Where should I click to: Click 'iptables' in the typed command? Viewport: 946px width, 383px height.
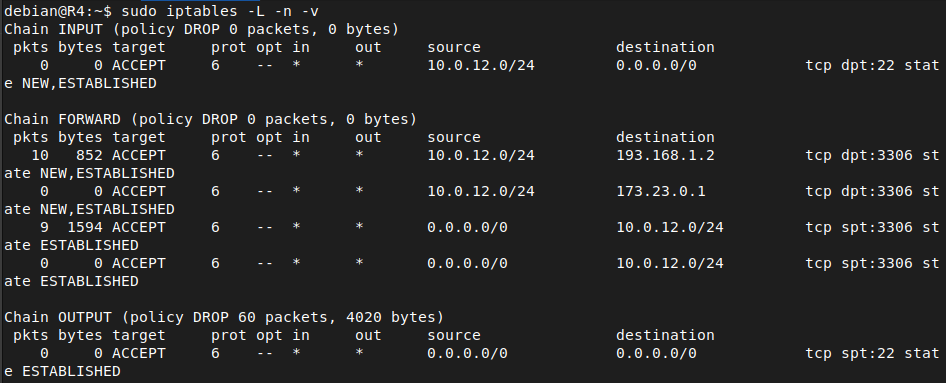tap(202, 11)
